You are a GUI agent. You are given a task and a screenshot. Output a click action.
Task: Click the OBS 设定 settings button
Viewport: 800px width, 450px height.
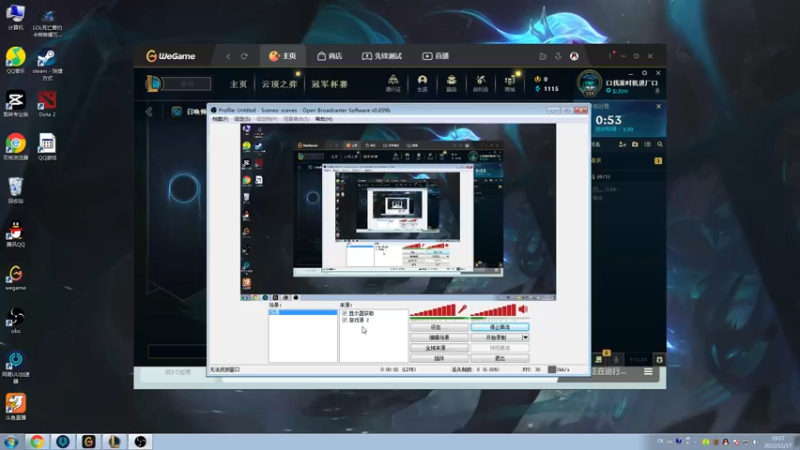(x=439, y=327)
